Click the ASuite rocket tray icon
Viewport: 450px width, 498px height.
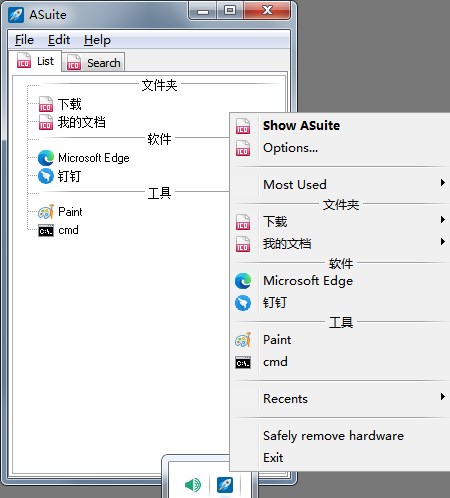(225, 485)
